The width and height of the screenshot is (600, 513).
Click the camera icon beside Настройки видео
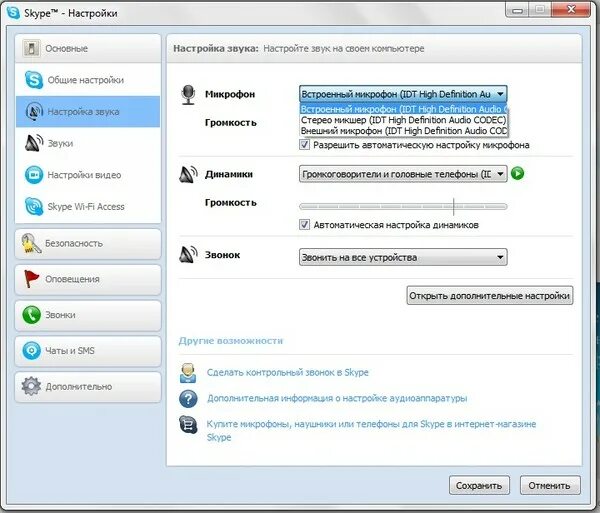34,175
